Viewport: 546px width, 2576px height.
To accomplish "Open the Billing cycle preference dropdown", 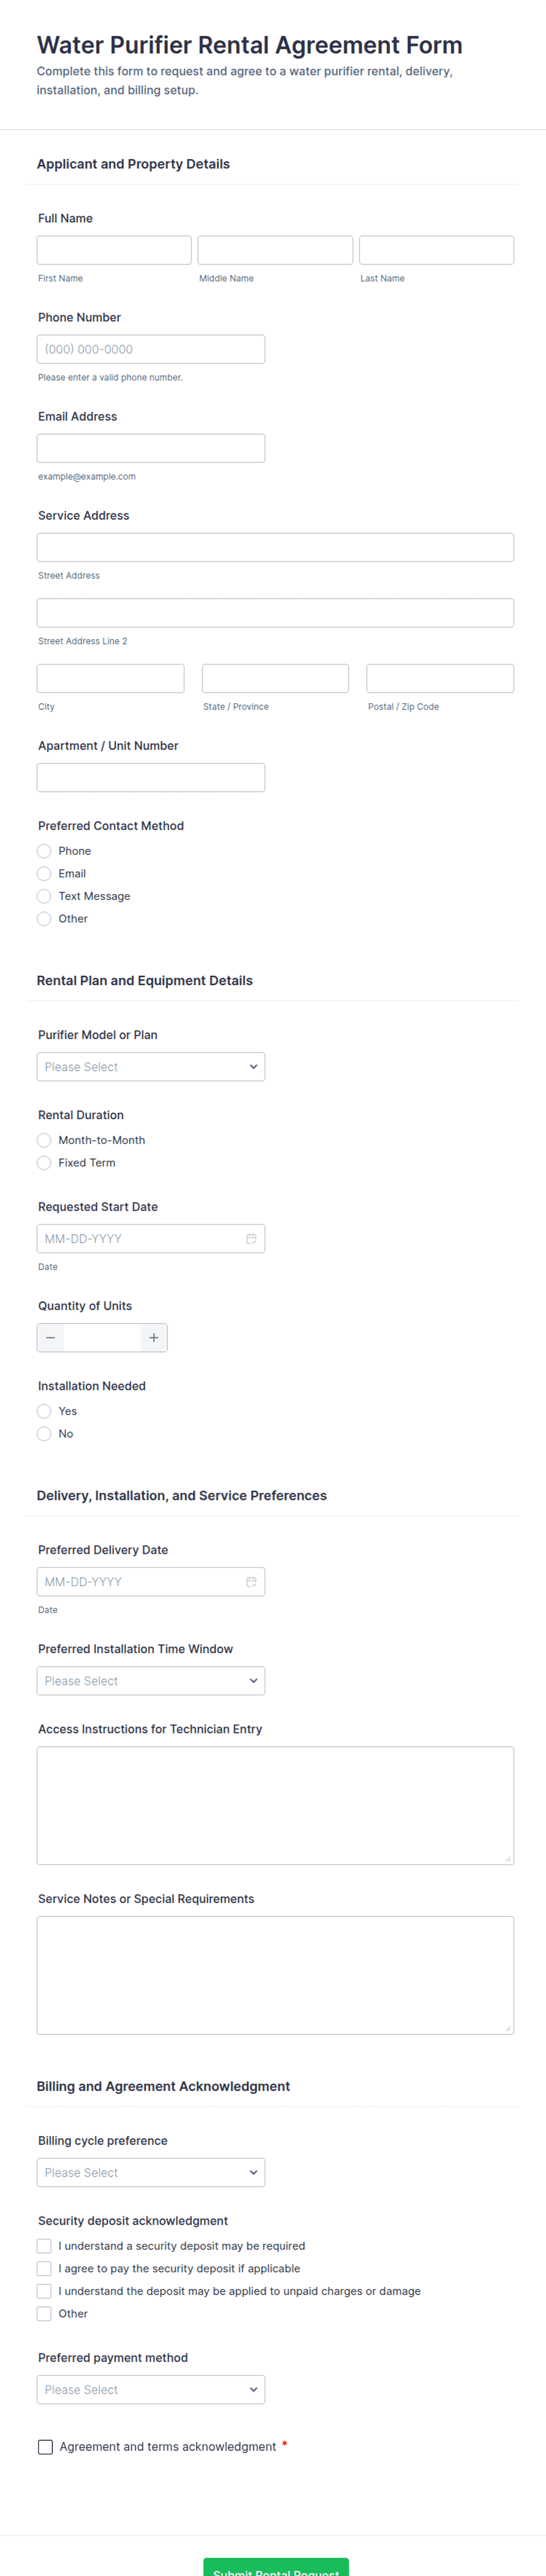I will (150, 2172).
